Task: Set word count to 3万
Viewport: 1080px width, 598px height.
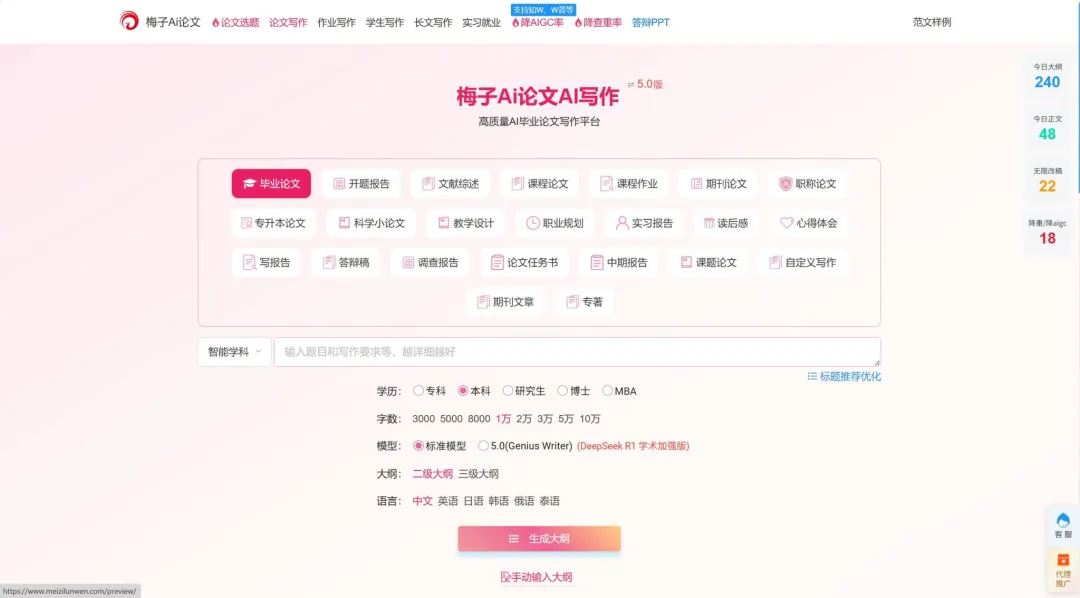Action: coord(545,419)
